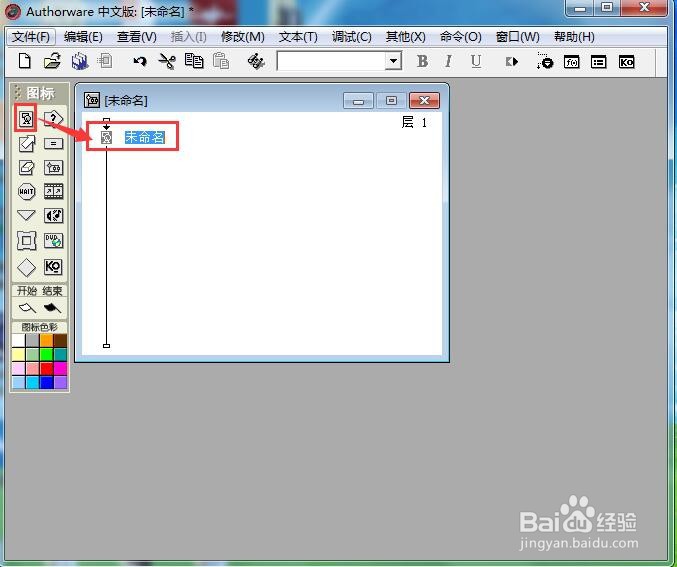The image size is (677, 567).
Task: Open a file with the folder icon
Action: click(52, 61)
